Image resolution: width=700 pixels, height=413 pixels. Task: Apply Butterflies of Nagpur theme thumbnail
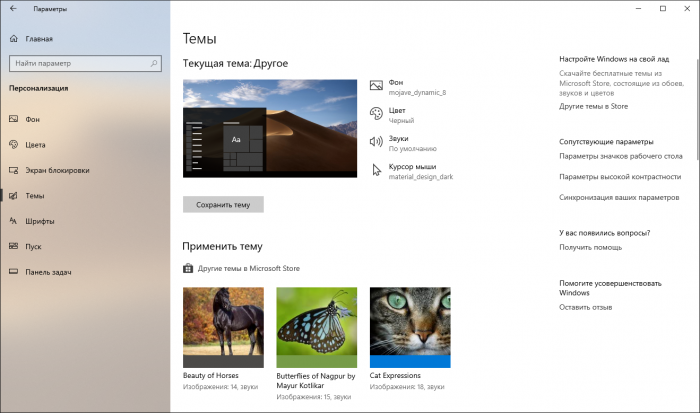[x=317, y=327]
